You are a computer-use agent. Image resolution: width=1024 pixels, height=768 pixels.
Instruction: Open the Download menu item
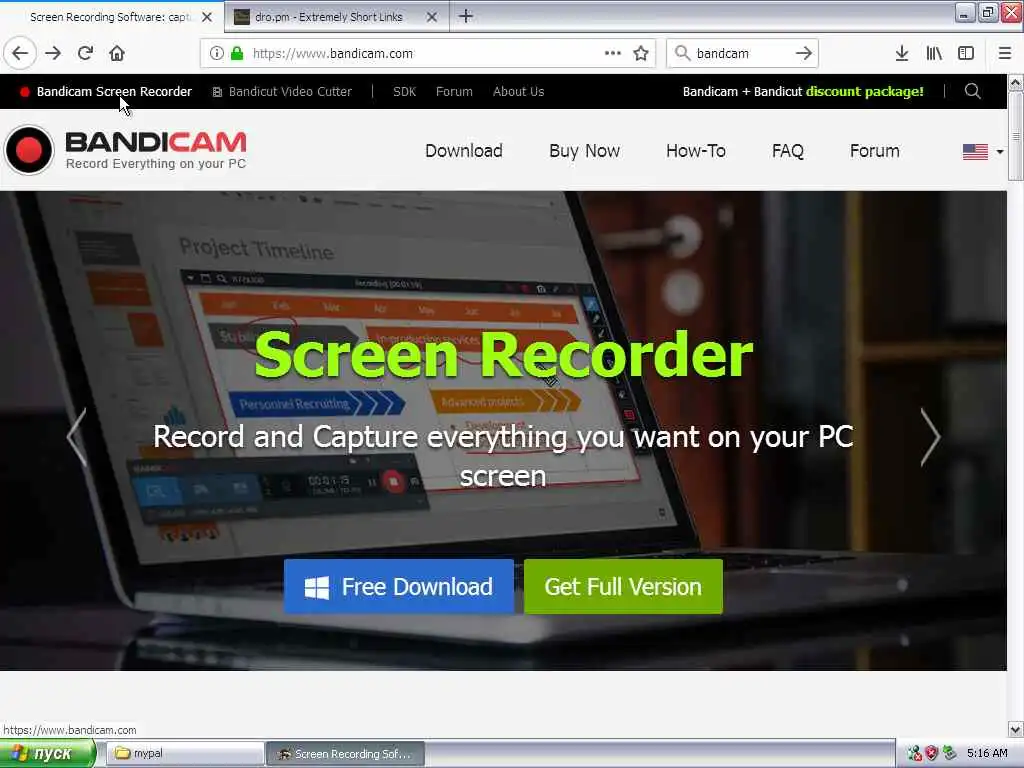464,151
